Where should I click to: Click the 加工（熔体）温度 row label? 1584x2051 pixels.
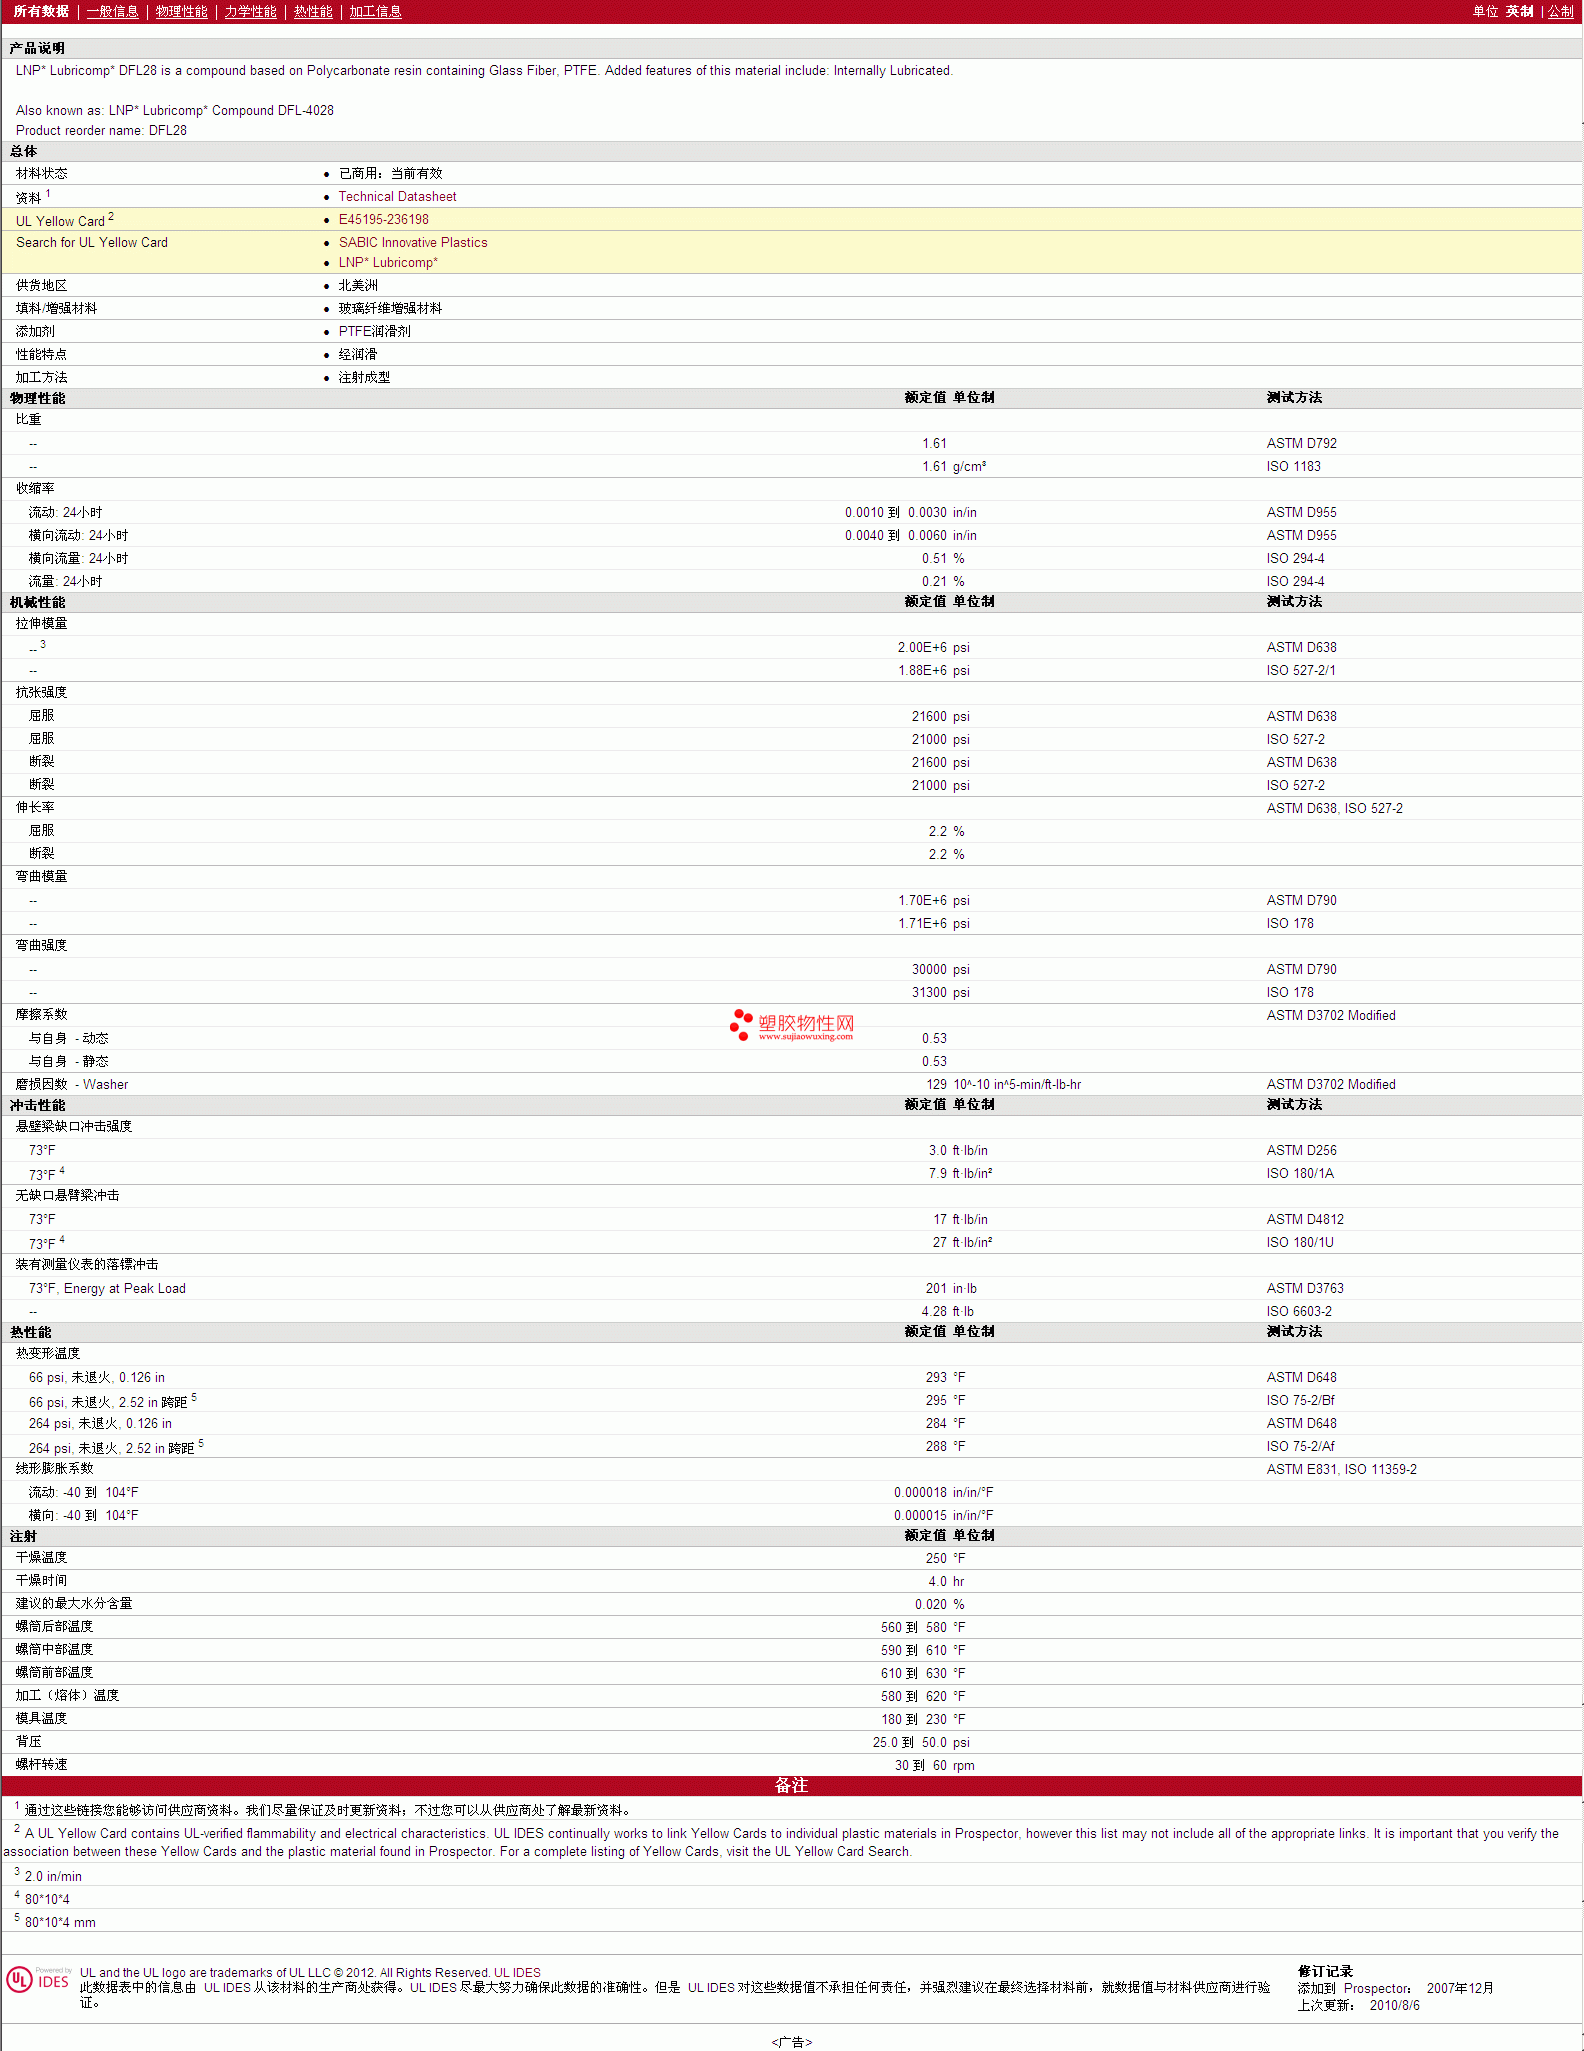[68, 1696]
